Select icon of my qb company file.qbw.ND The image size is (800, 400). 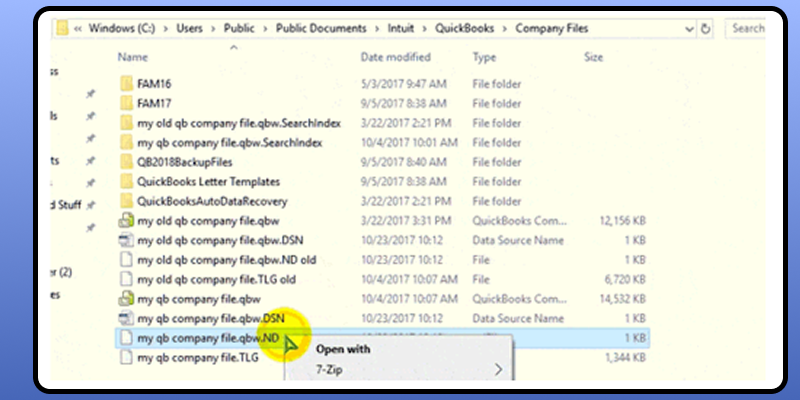pyautogui.click(x=126, y=338)
